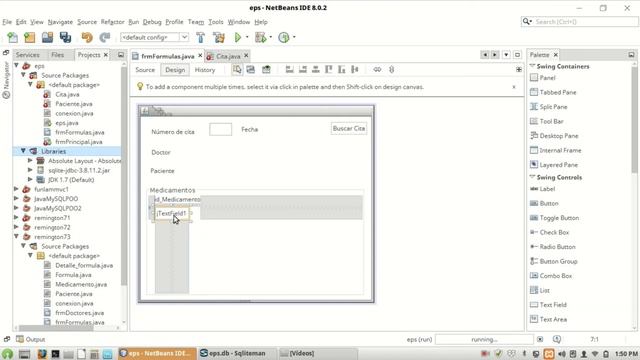
Task: Click the running progress bar
Action: pos(484,339)
